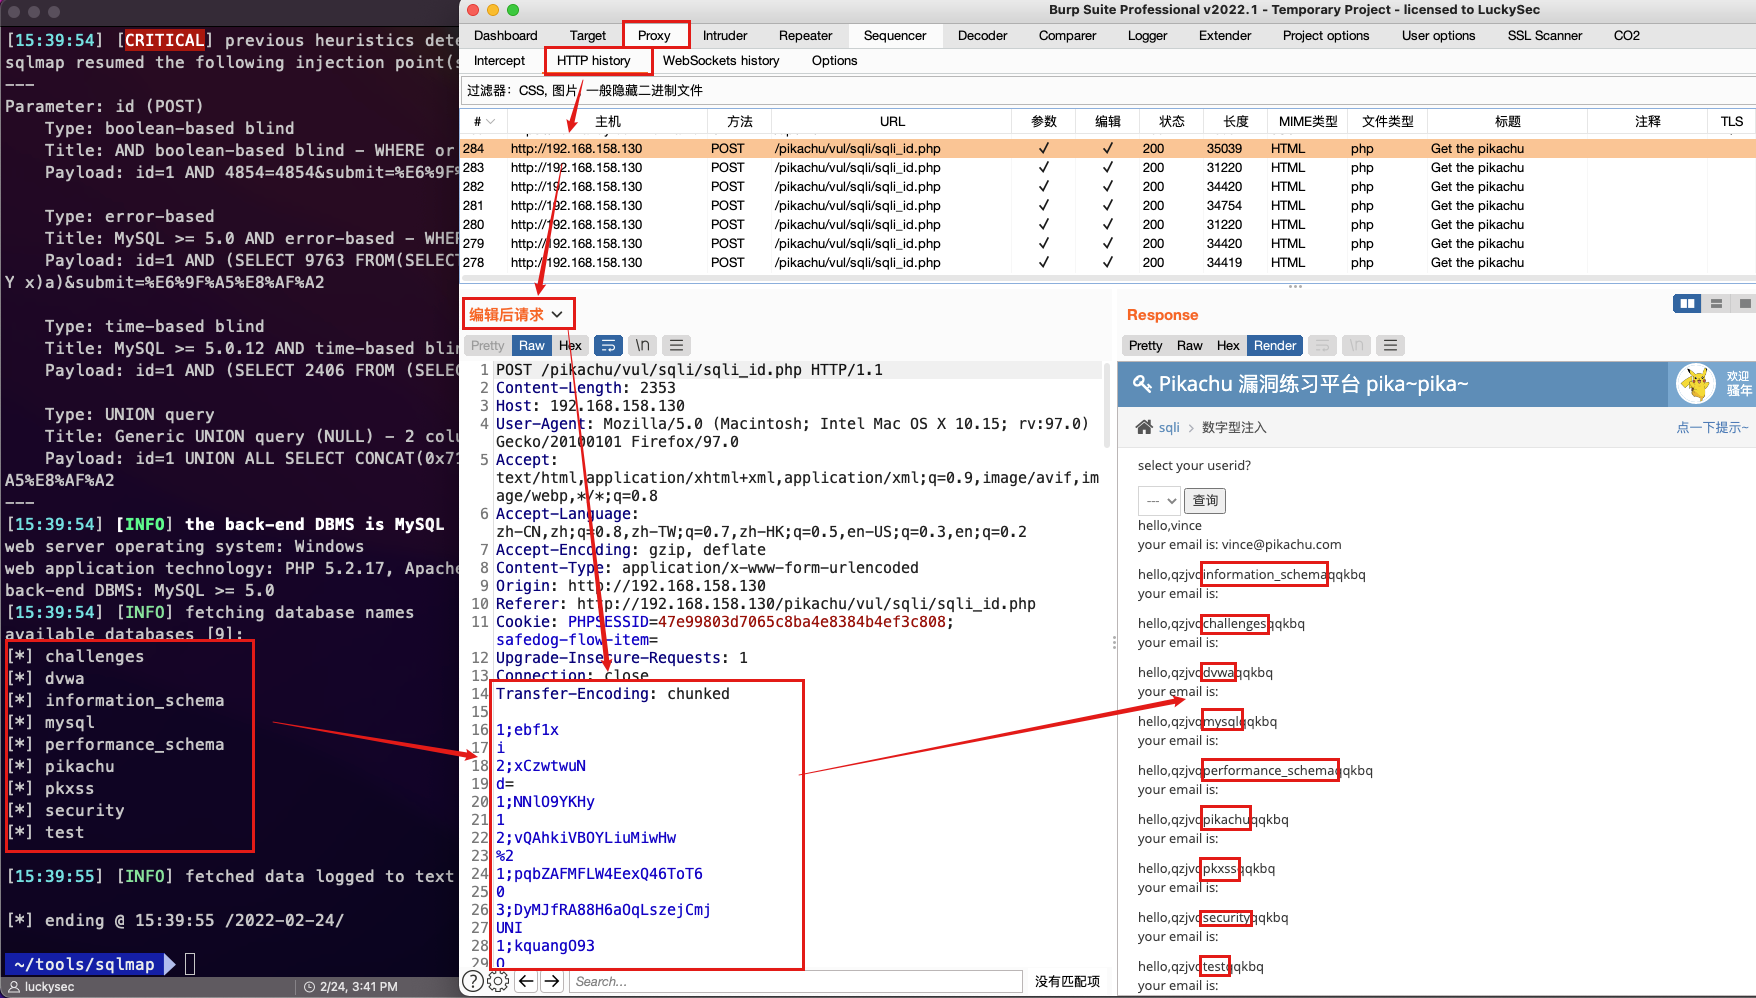Go to the Extender tab
The height and width of the screenshot is (998, 1756).
click(x=1225, y=35)
